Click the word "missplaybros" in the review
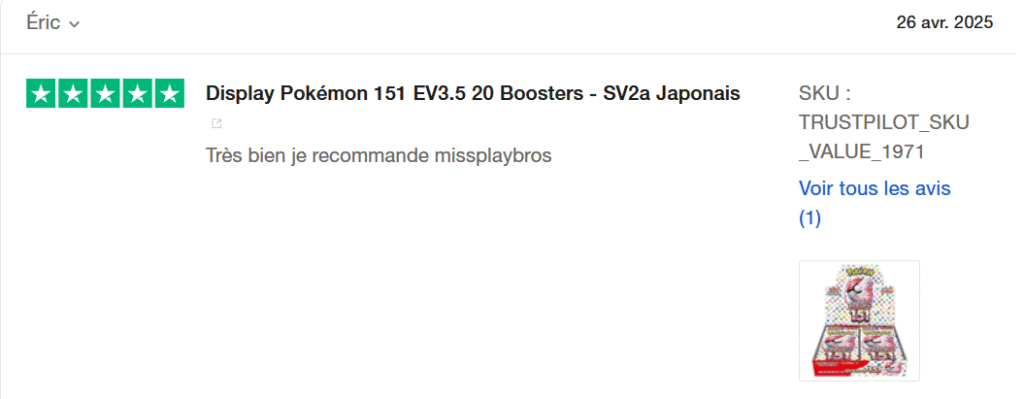Image resolution: width=1024 pixels, height=399 pixels. [x=493, y=155]
